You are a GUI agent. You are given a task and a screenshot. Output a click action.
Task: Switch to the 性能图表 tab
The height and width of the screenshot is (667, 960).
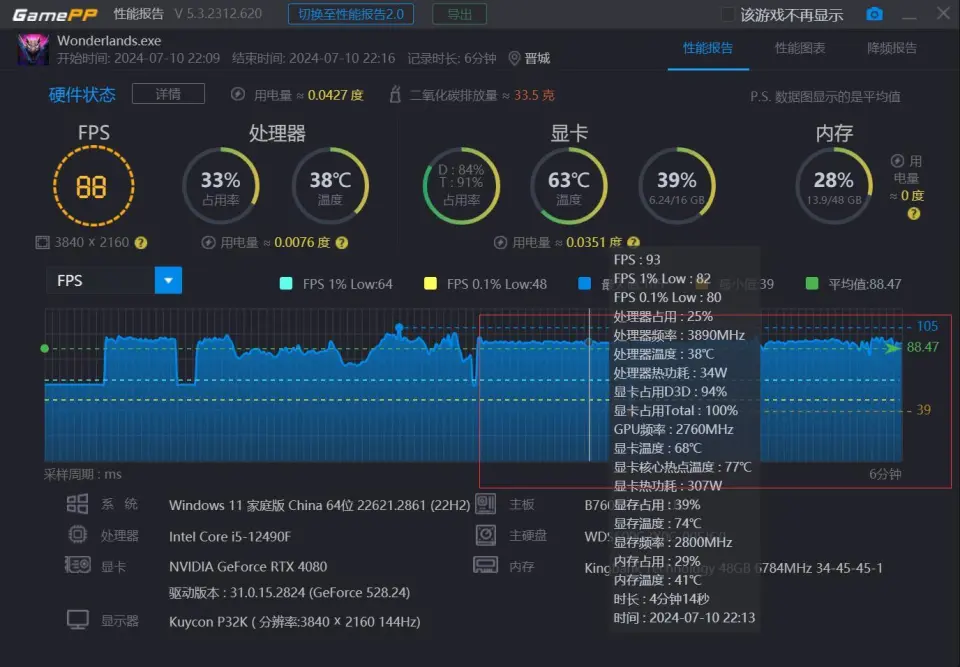(x=800, y=48)
